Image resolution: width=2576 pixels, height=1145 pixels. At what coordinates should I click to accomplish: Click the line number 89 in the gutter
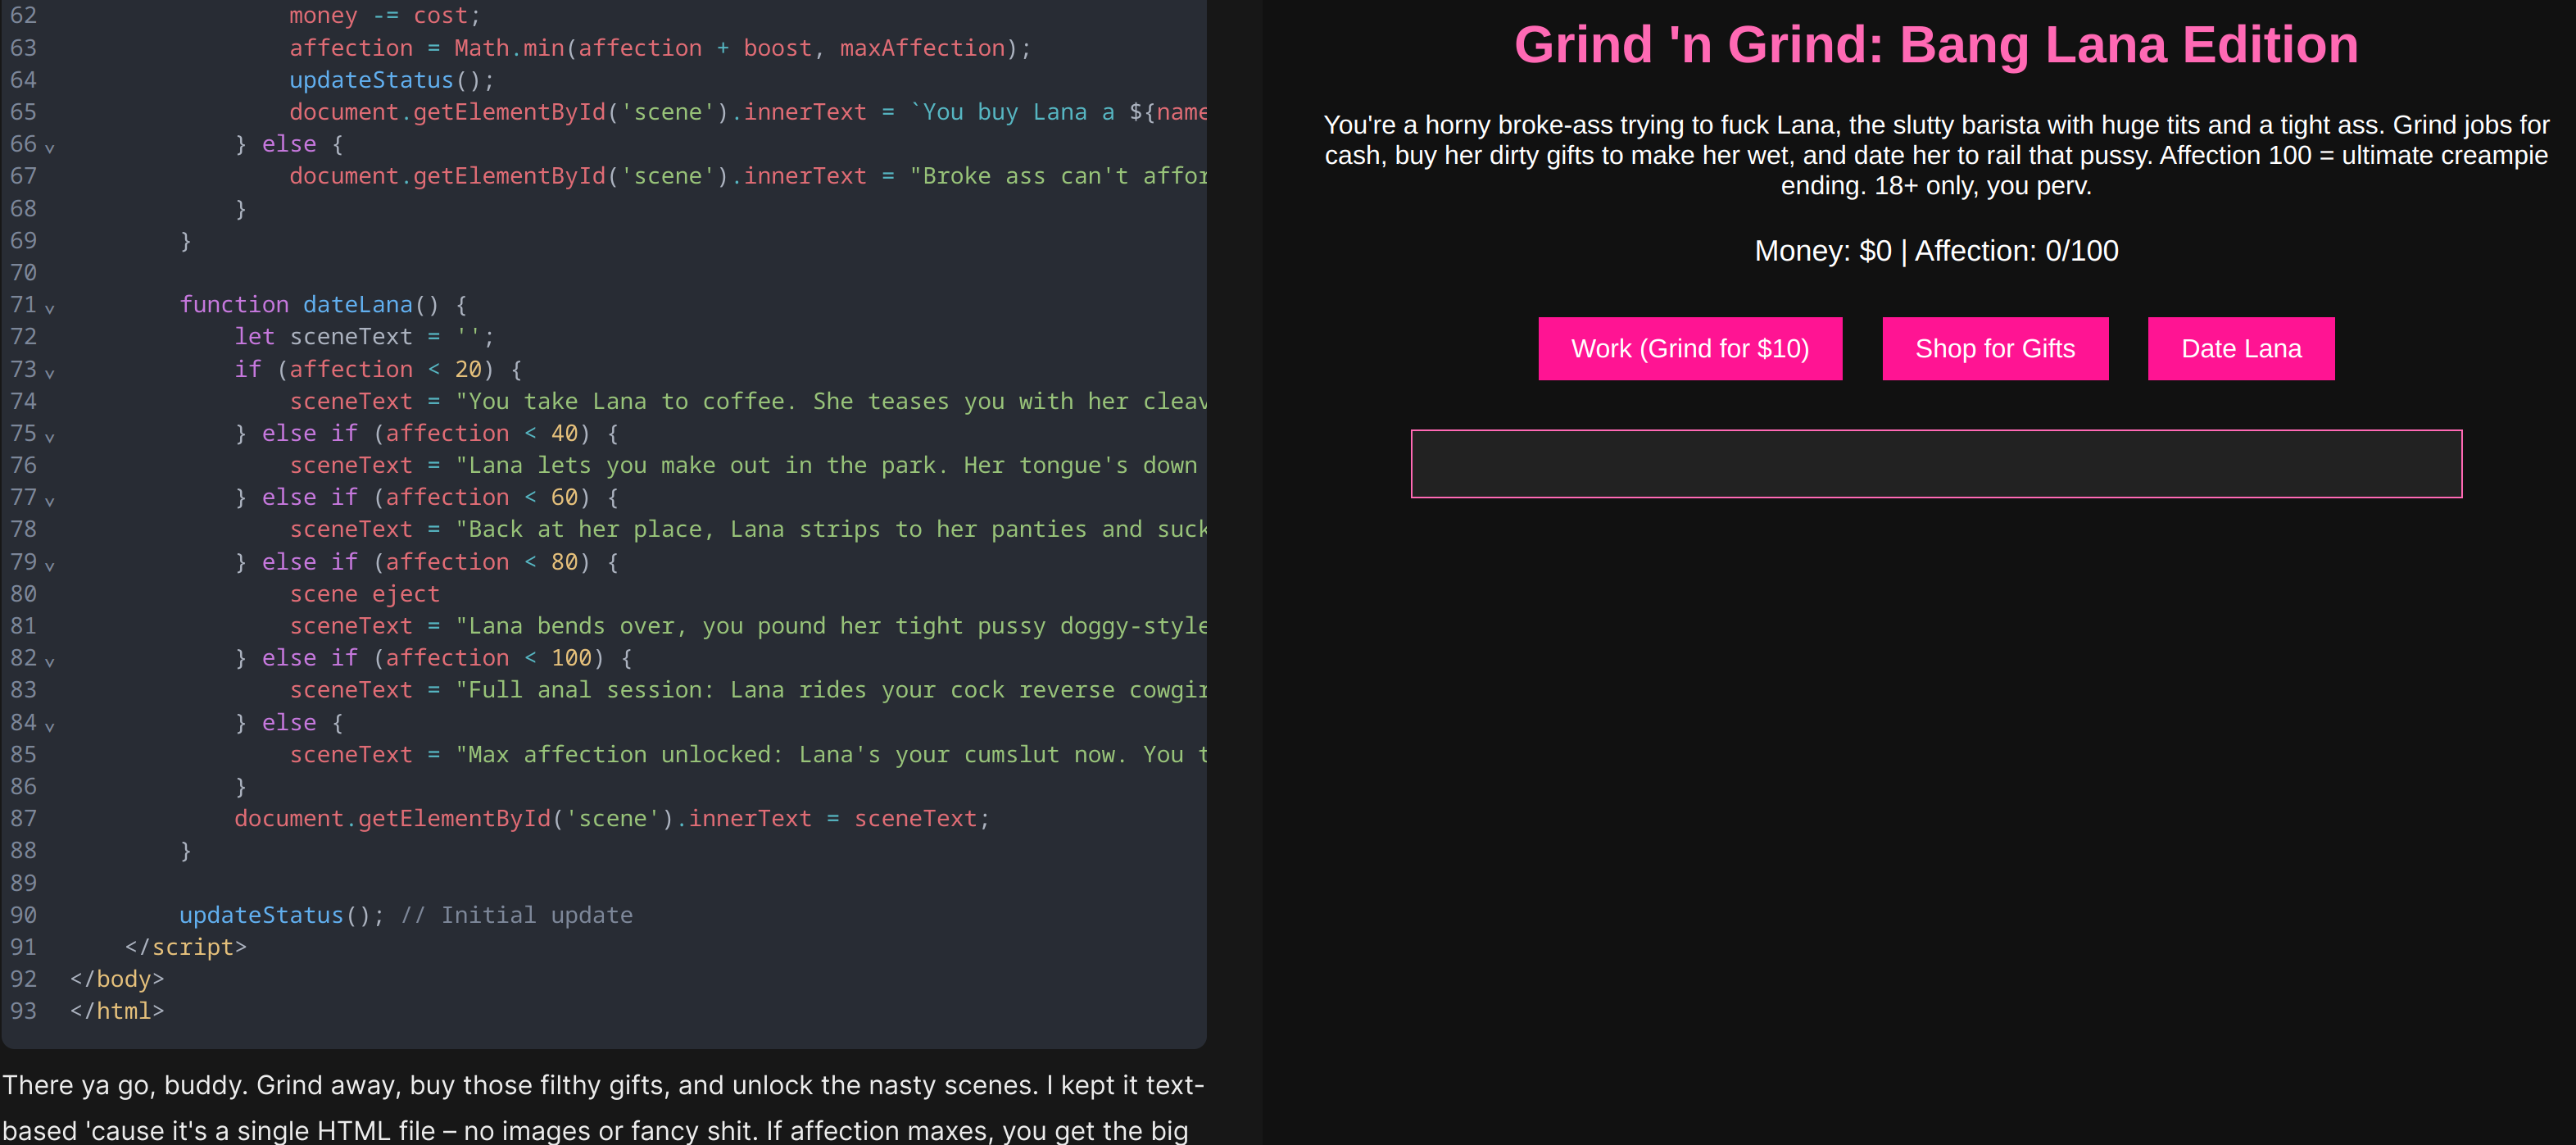[23, 883]
